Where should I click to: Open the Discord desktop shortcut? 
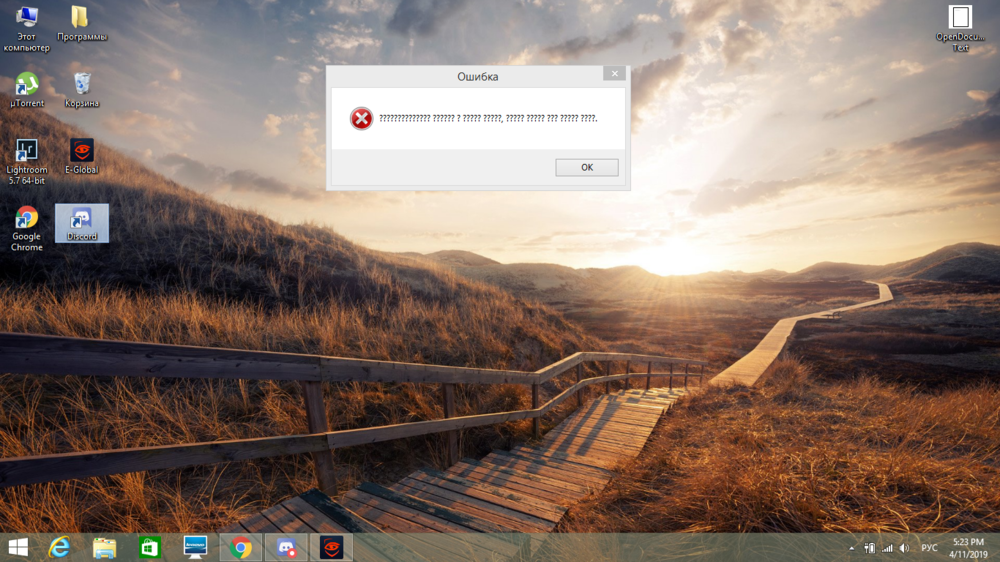(82, 222)
